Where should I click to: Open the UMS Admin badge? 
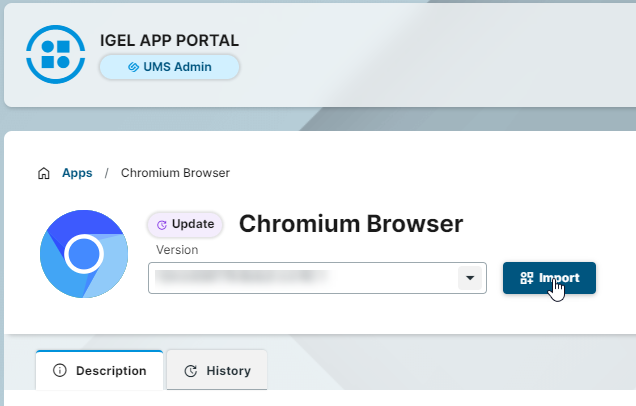click(x=169, y=67)
